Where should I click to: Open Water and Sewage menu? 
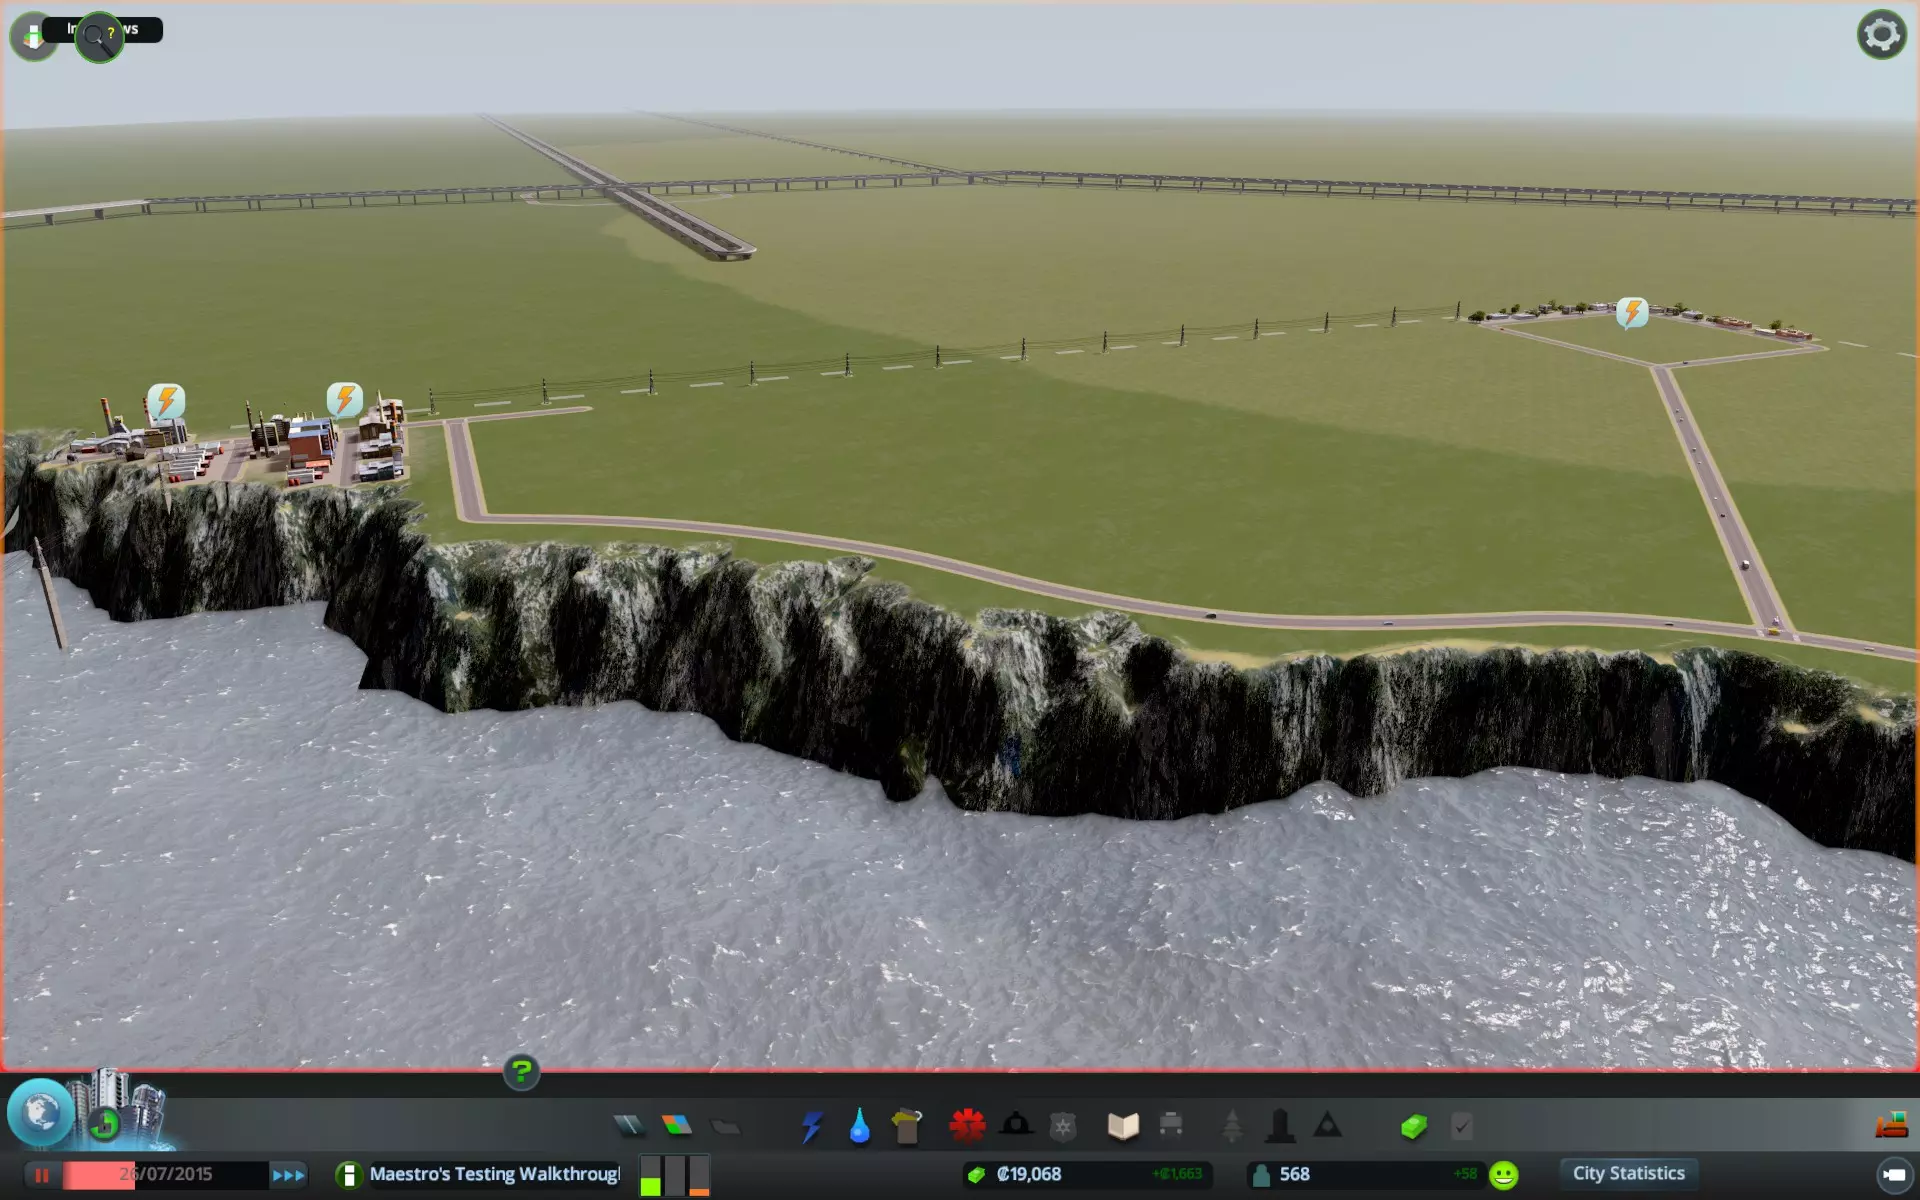(x=859, y=1127)
